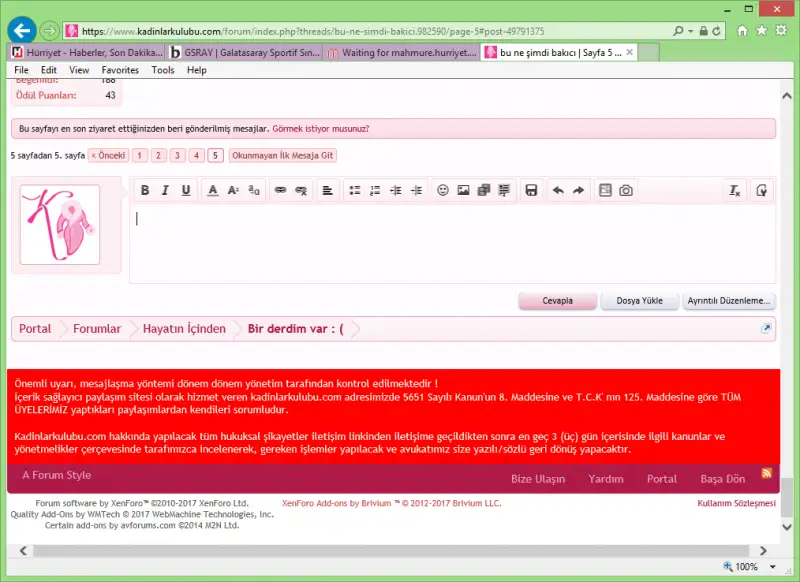Open the Favorites menu
This screenshot has height=582, width=800.
click(x=120, y=70)
